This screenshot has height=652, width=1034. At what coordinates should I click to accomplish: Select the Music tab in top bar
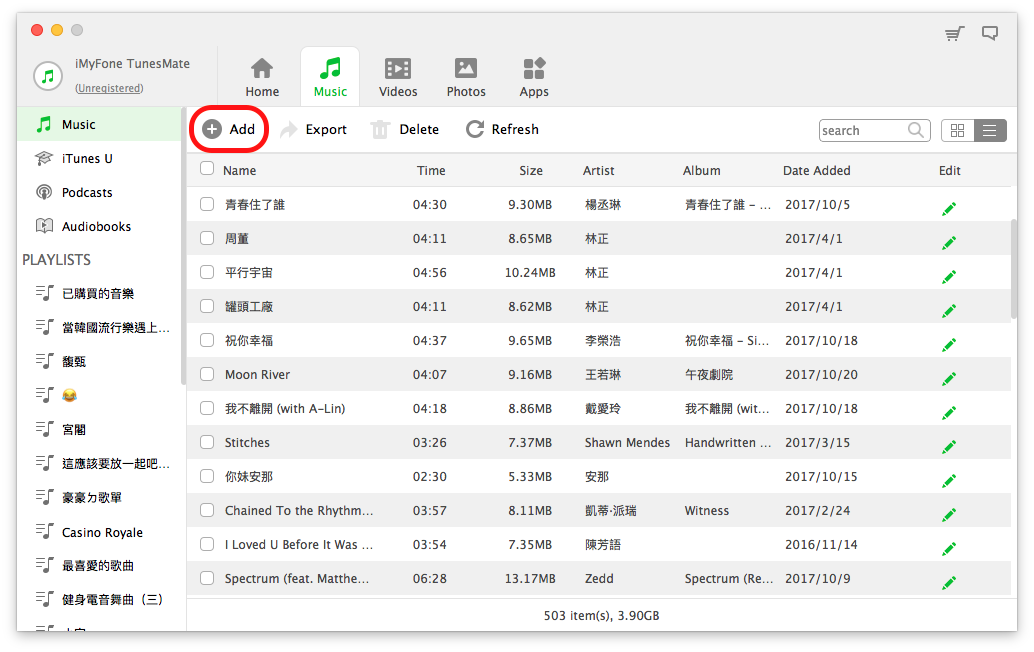pos(330,77)
